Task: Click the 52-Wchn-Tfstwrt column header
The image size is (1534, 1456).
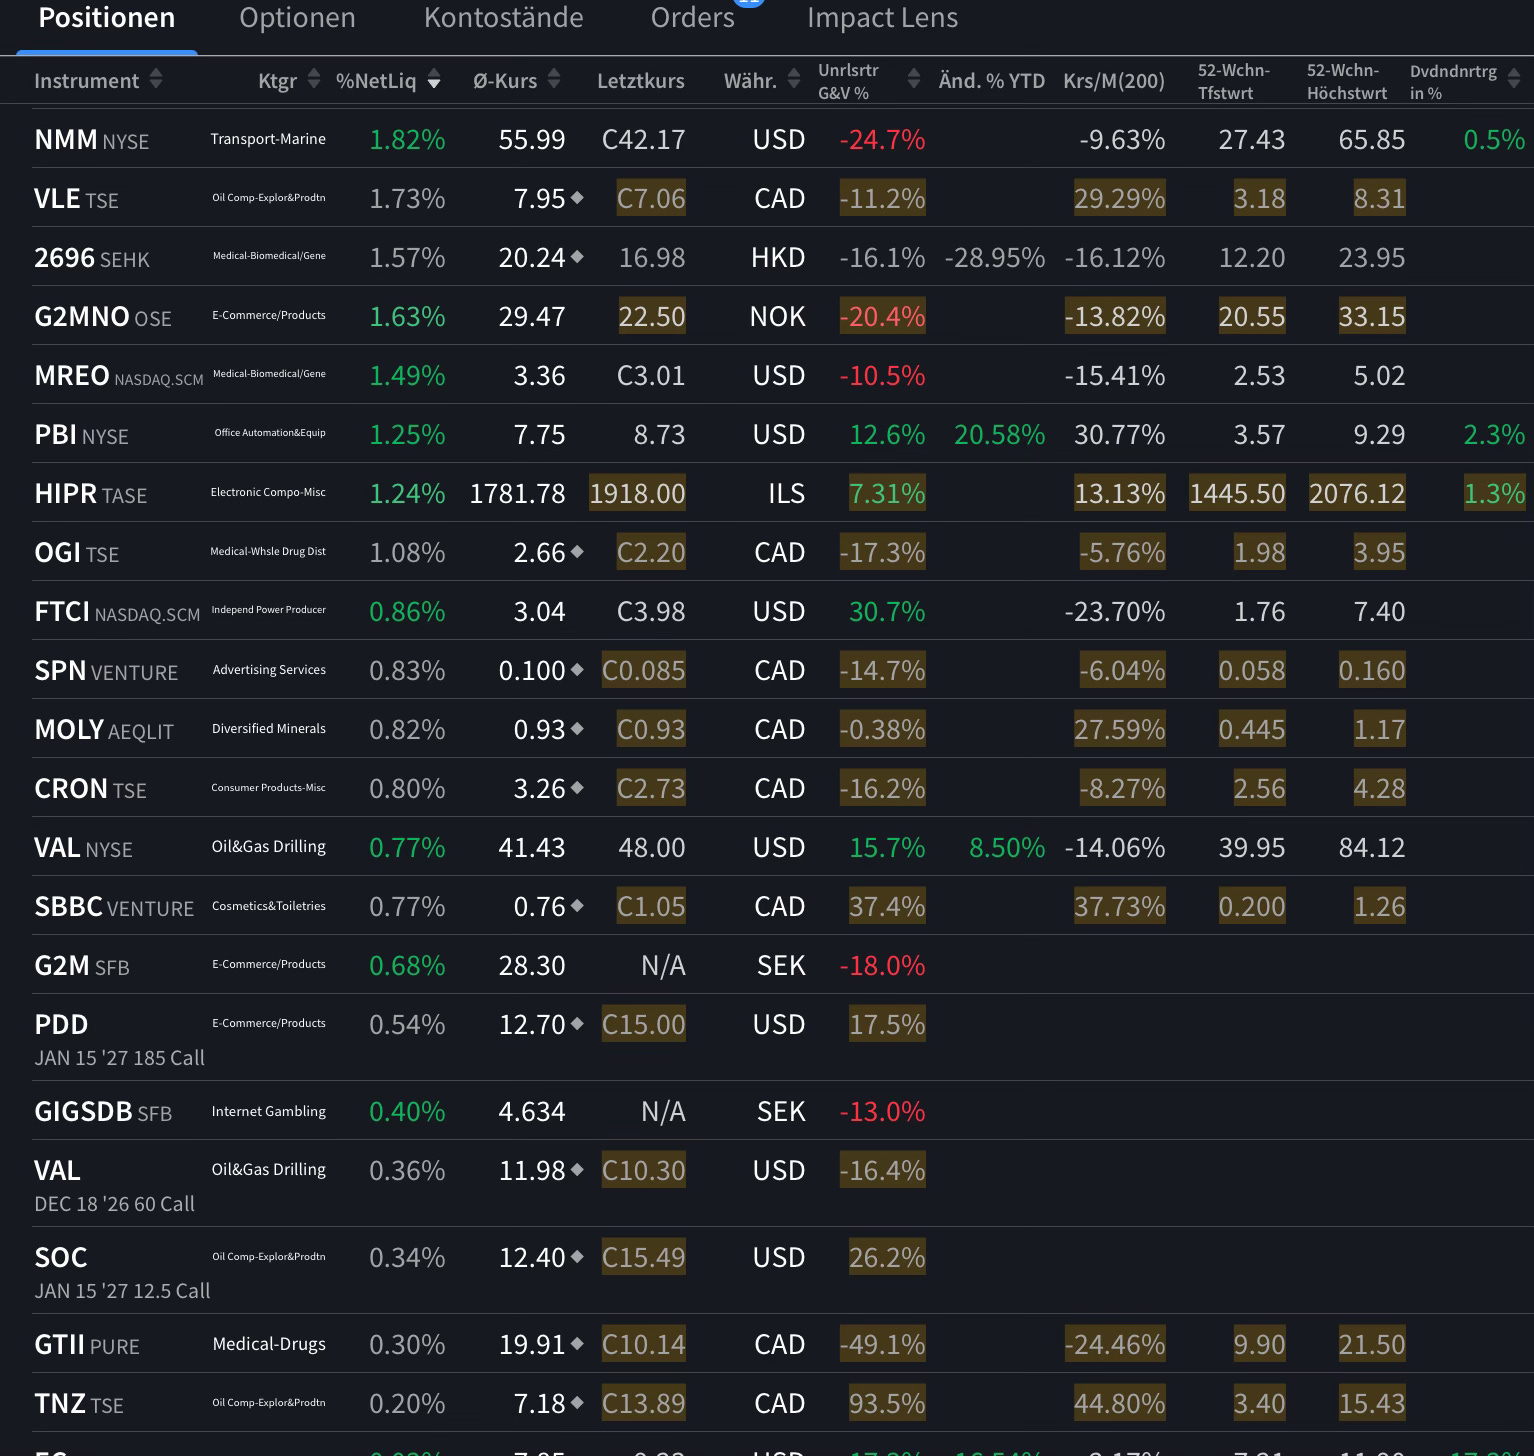Action: (x=1233, y=81)
